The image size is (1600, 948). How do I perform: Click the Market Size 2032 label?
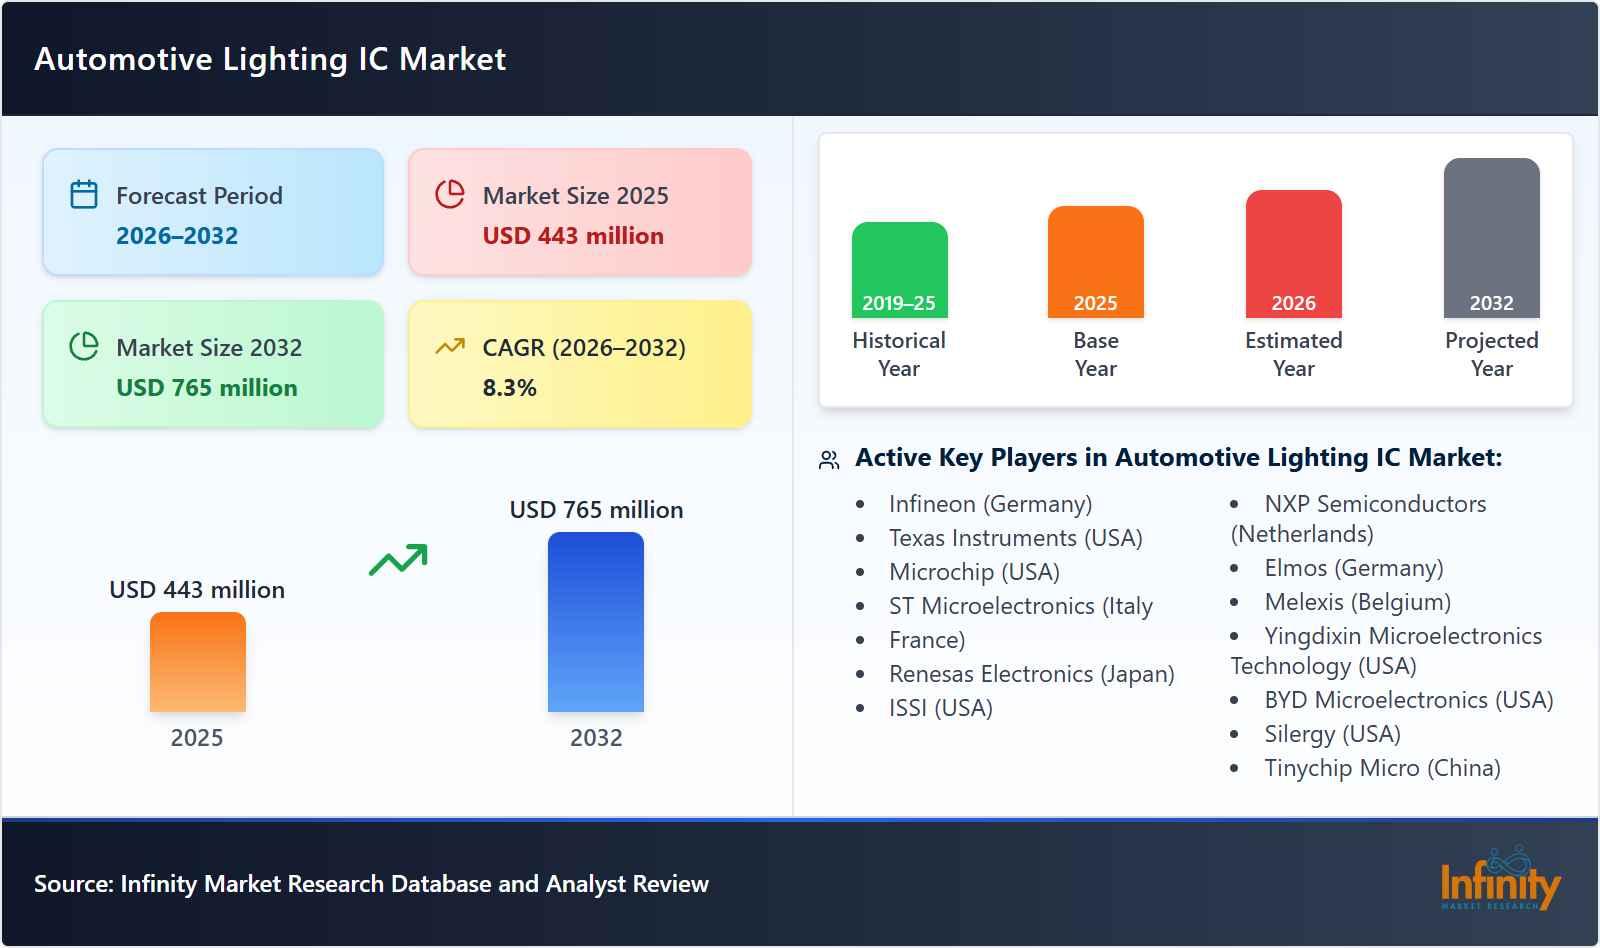(x=209, y=347)
